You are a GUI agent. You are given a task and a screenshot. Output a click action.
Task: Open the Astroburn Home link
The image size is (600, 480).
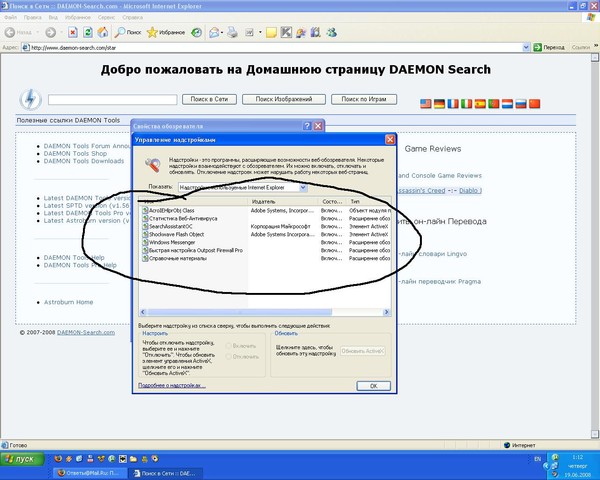(x=68, y=302)
